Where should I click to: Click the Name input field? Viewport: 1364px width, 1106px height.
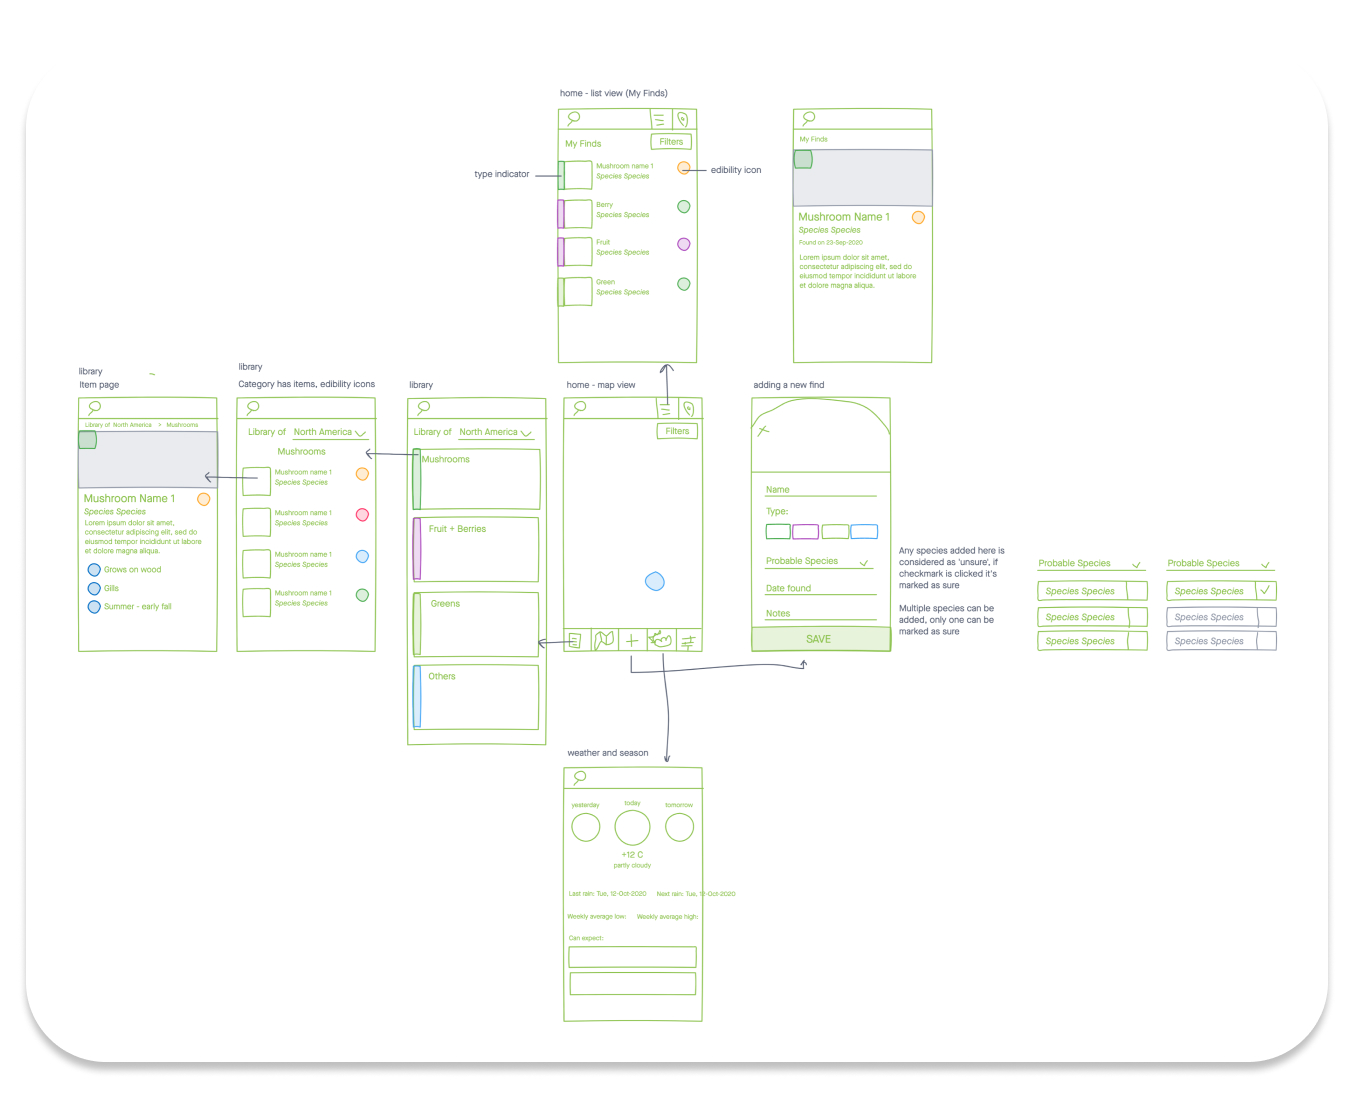tap(820, 490)
